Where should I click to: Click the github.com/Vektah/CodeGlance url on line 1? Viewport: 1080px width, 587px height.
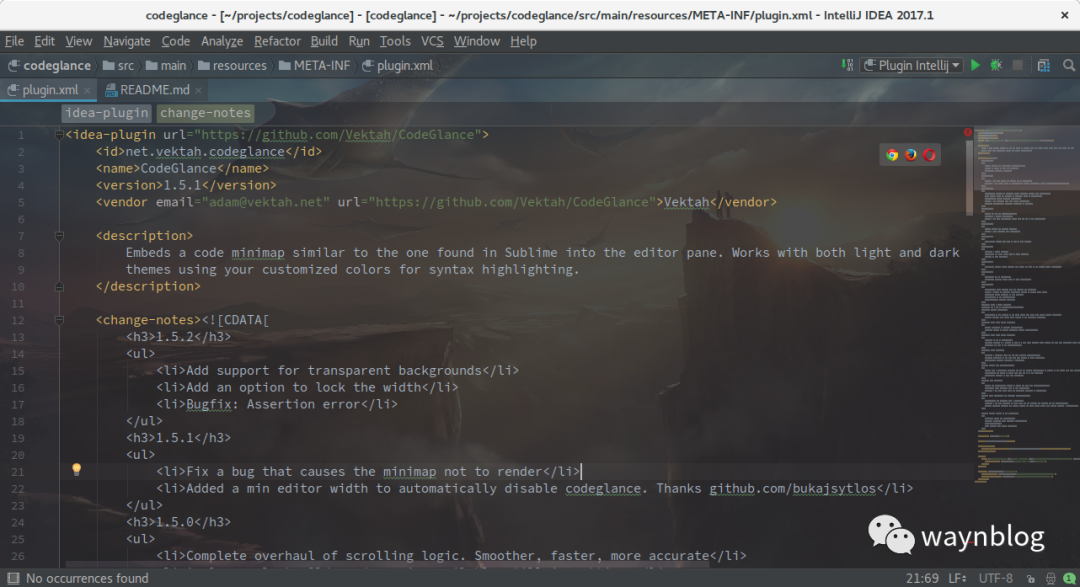tap(337, 135)
